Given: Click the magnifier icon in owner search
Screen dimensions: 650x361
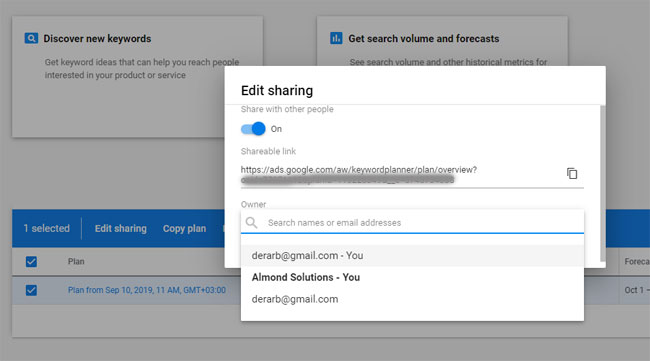Looking at the screenshot, I should pos(251,223).
